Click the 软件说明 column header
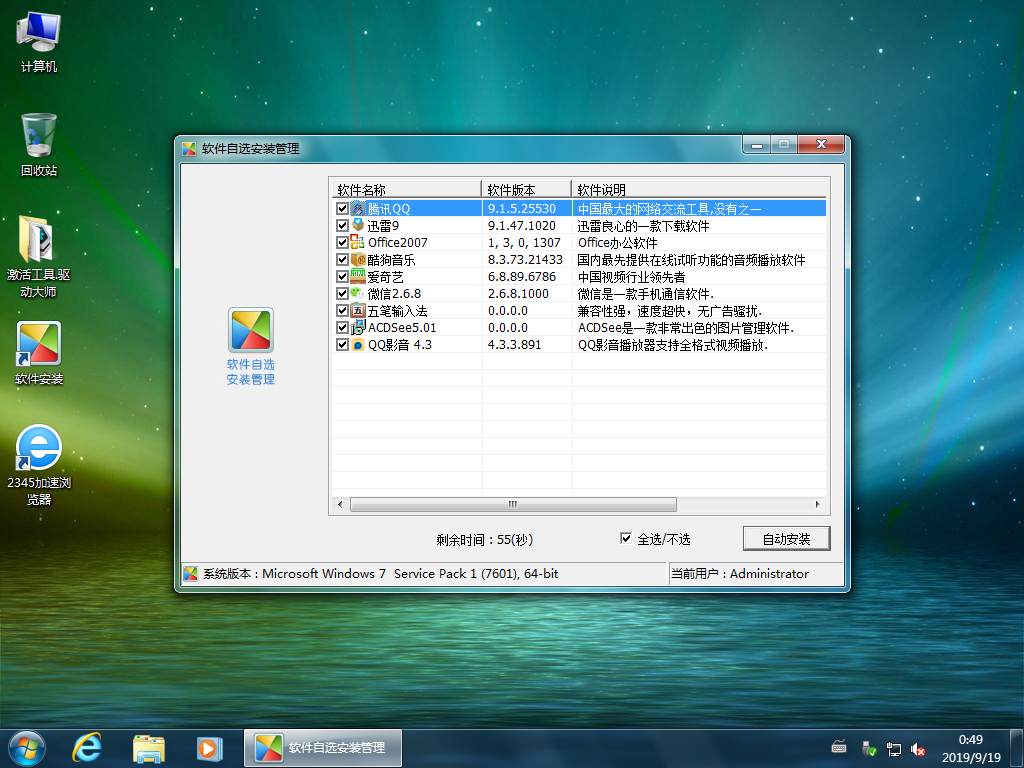The width and height of the screenshot is (1024, 768). 699,189
